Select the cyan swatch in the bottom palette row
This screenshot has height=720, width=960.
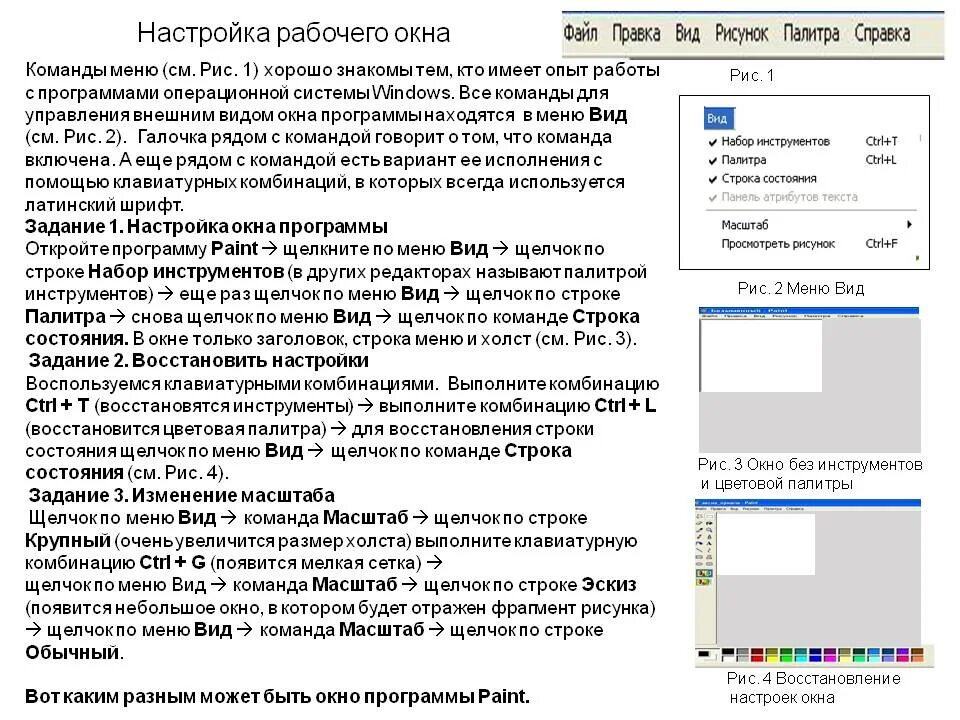click(x=801, y=659)
